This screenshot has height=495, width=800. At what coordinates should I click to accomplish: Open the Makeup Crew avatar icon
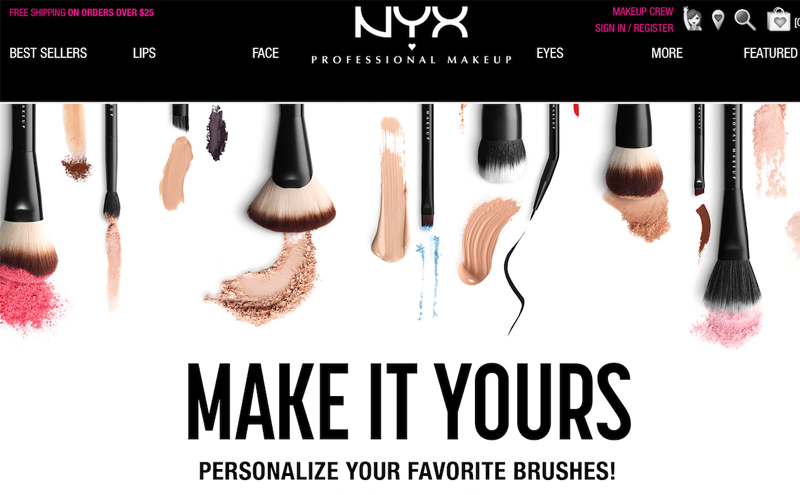coord(692,19)
